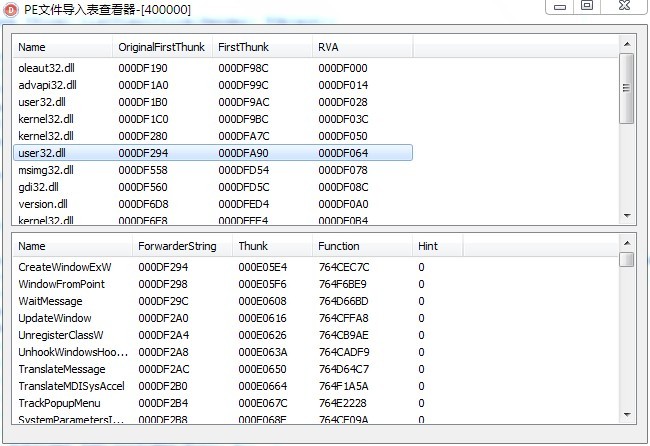Viewport: 650px width, 446px height.
Task: Select the WindowFromPoint function row
Action: (238, 284)
